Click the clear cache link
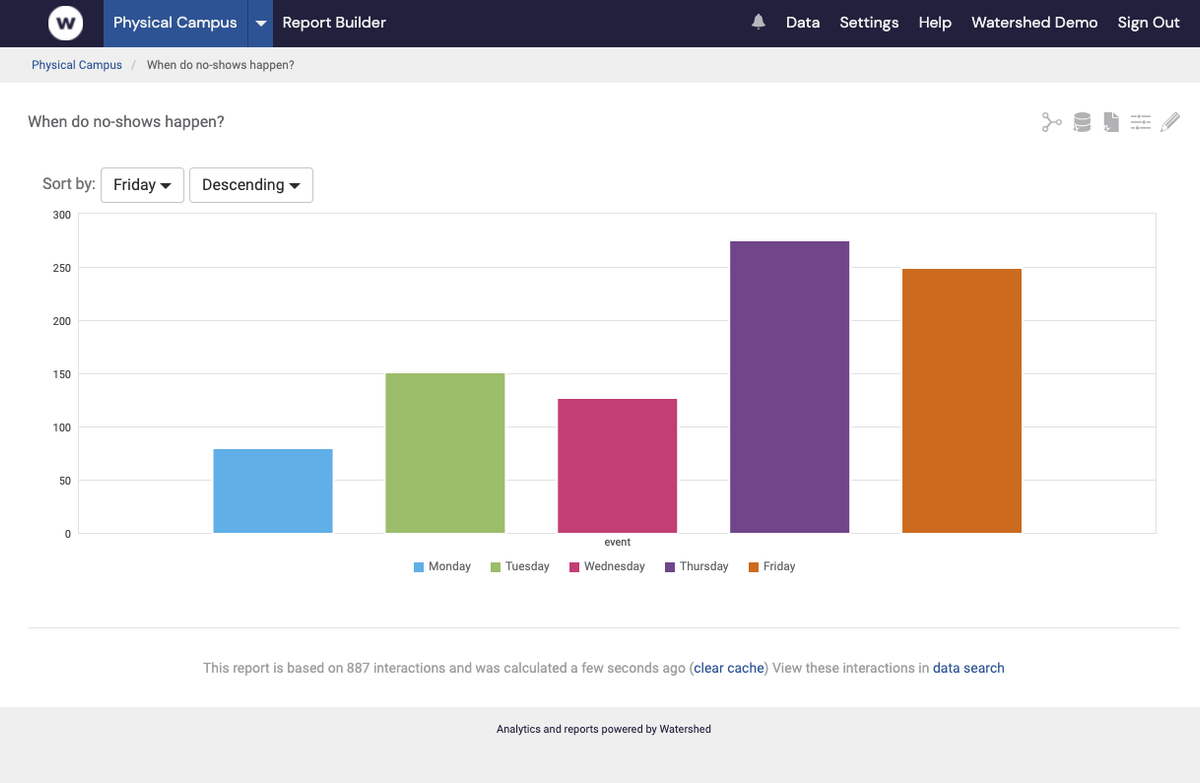 click(x=728, y=668)
